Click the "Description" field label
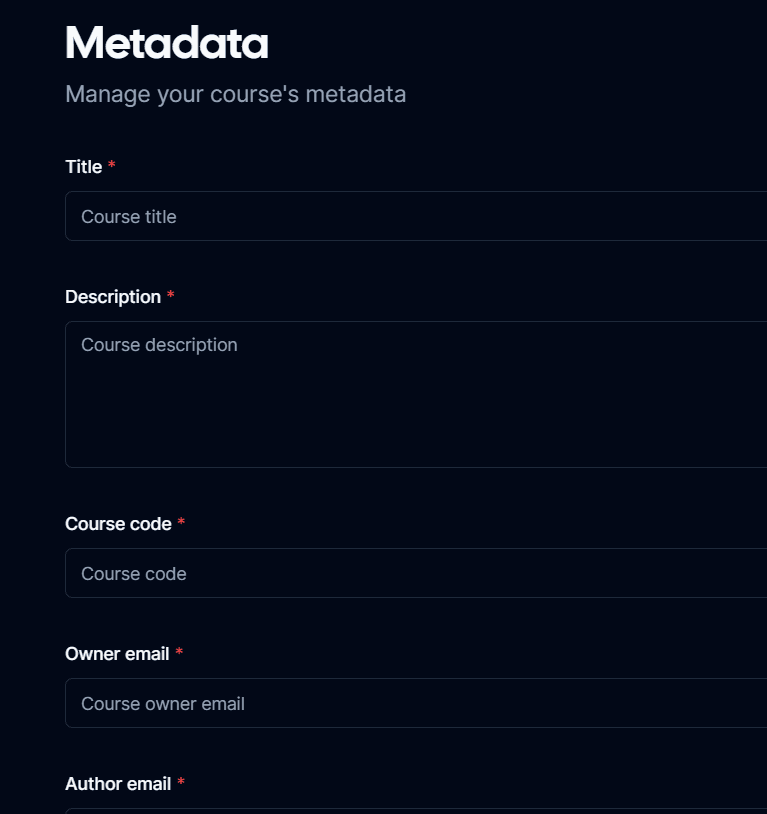Image resolution: width=767 pixels, height=814 pixels. [113, 297]
